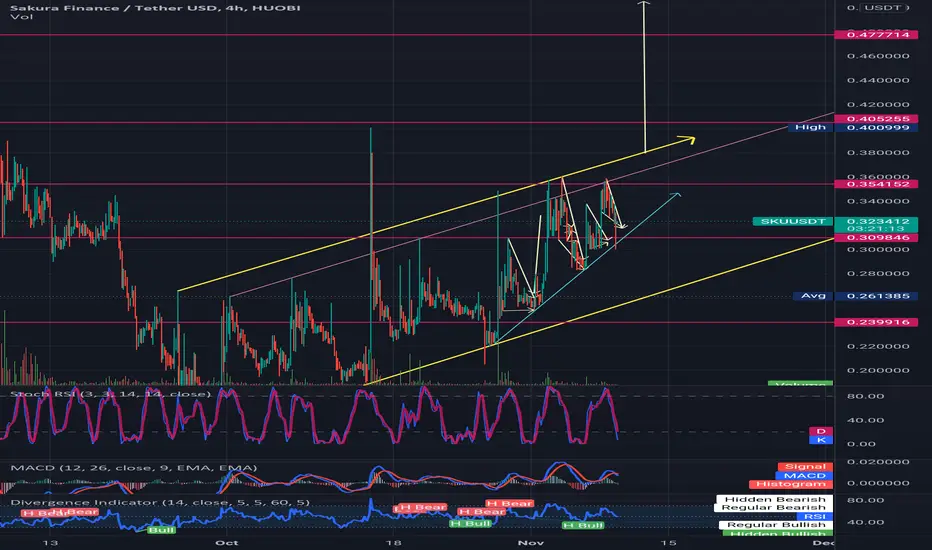Select the 0.477714 price line label

876,34
